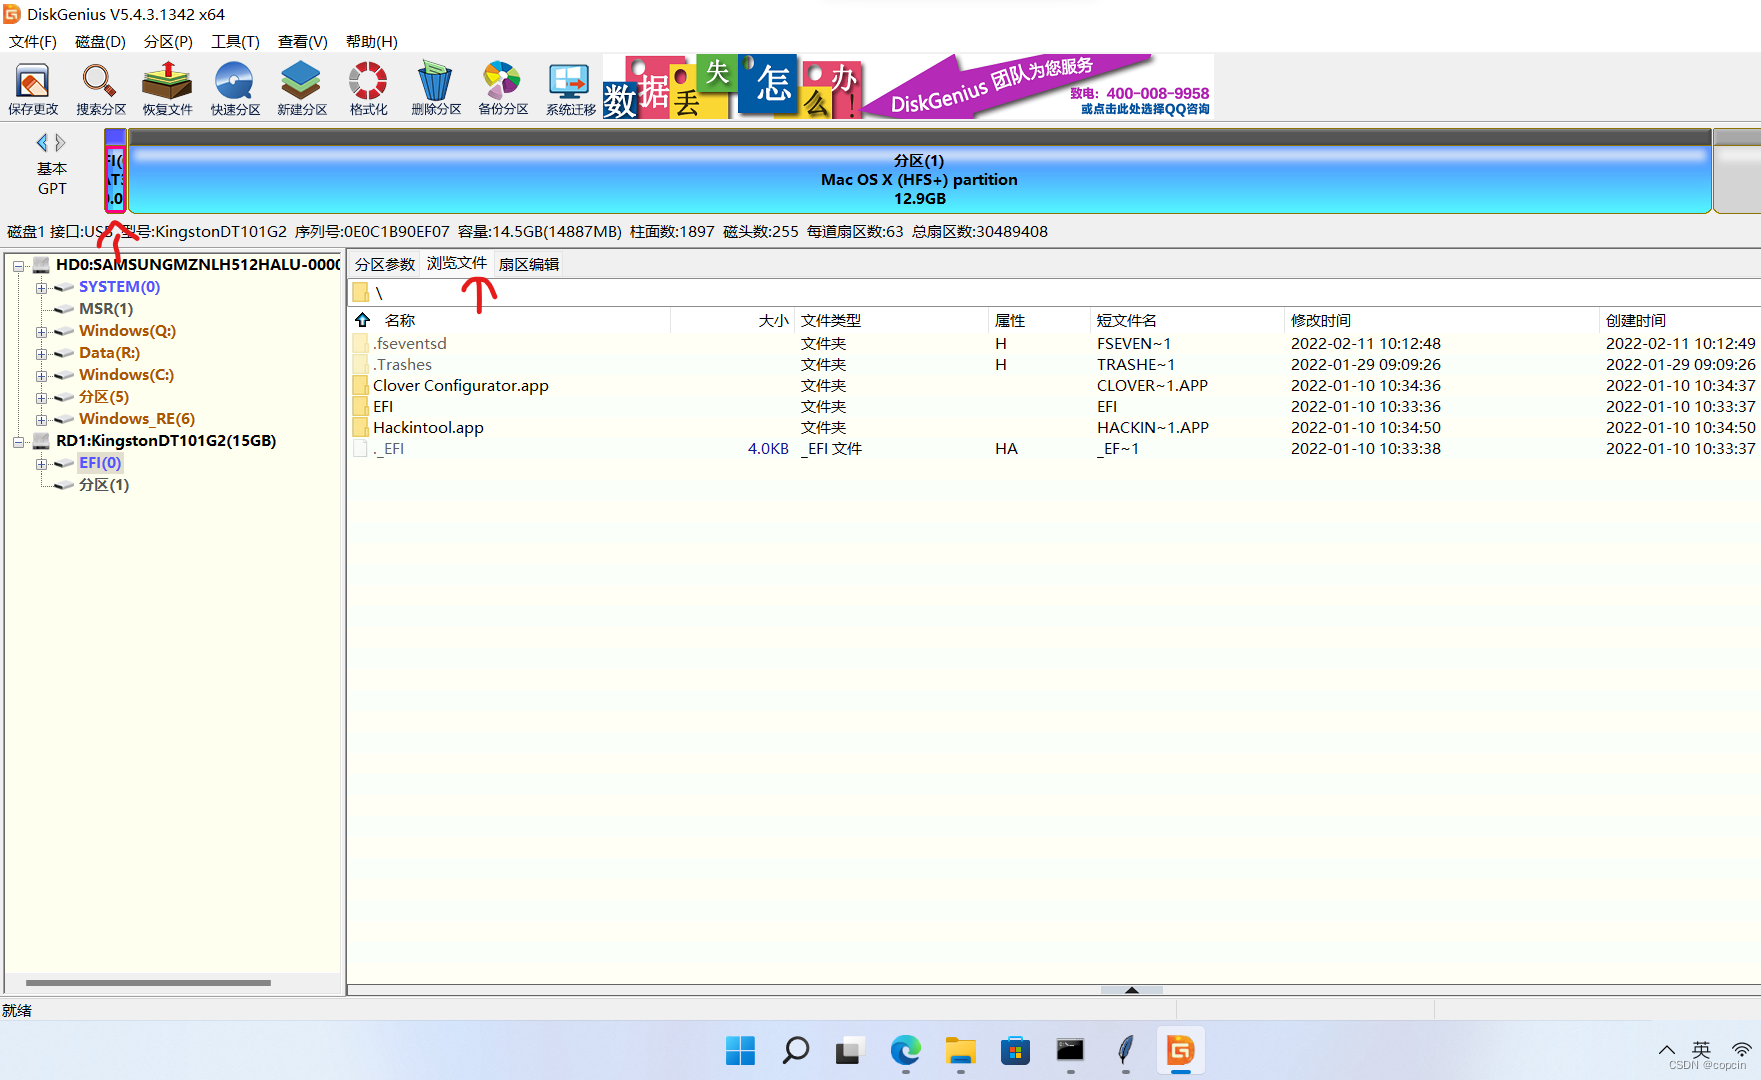Screen dimensions: 1761x1080
Task: Open the Search Partitions (搜索分区) tool
Action: [x=101, y=88]
